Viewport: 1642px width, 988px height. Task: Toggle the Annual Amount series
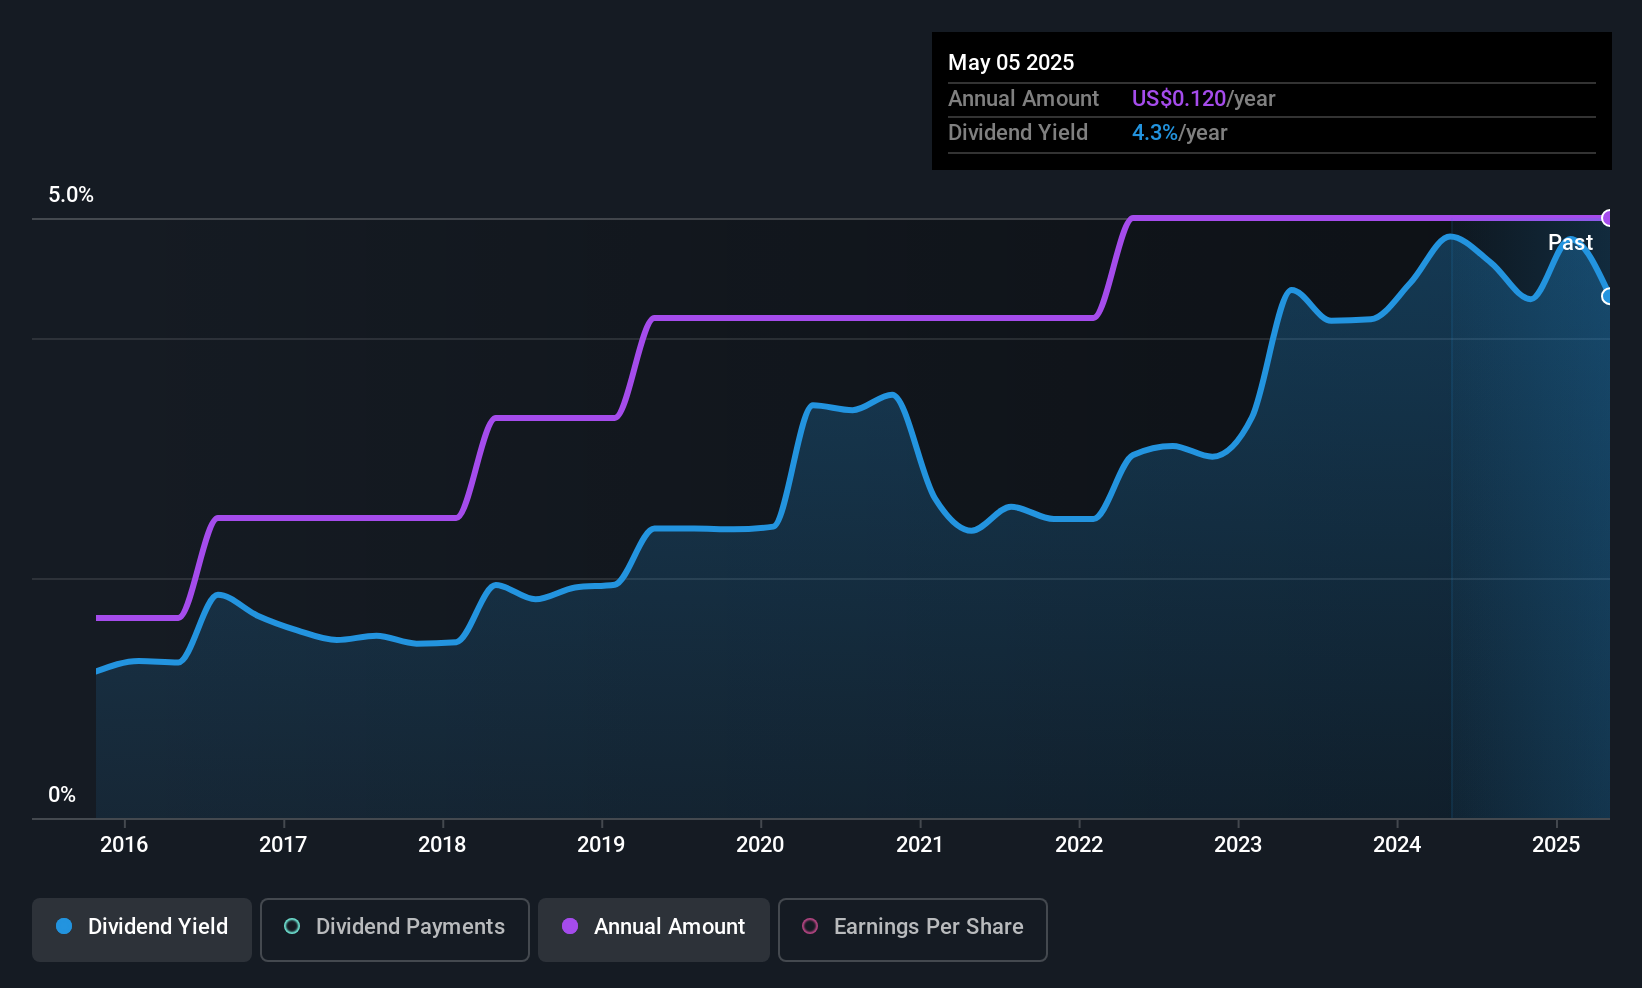(x=653, y=929)
